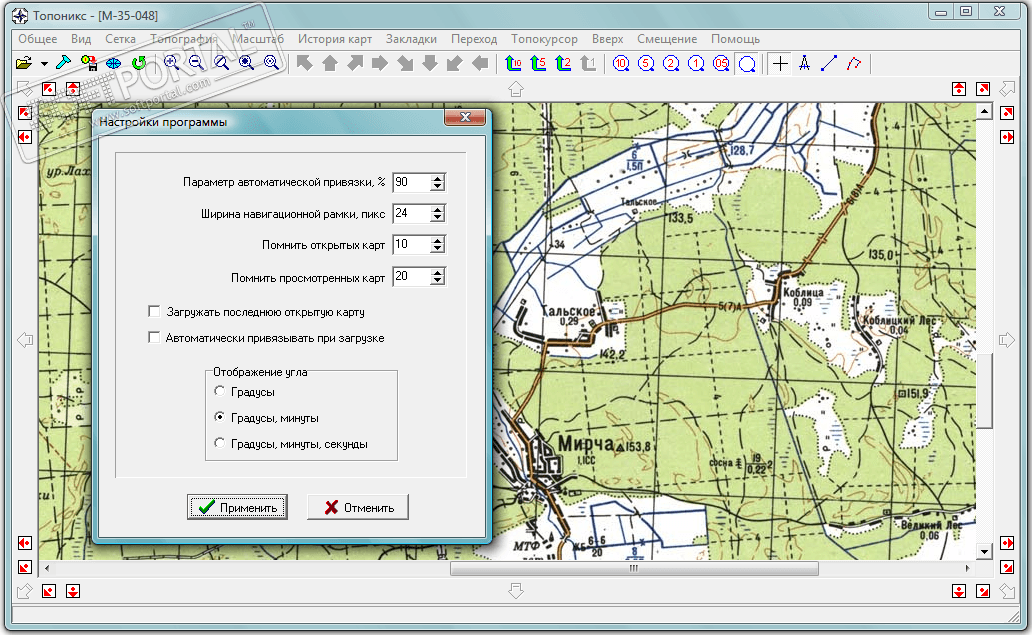Click the green refresh arrow icon
This screenshot has width=1032, height=635.
click(x=139, y=63)
